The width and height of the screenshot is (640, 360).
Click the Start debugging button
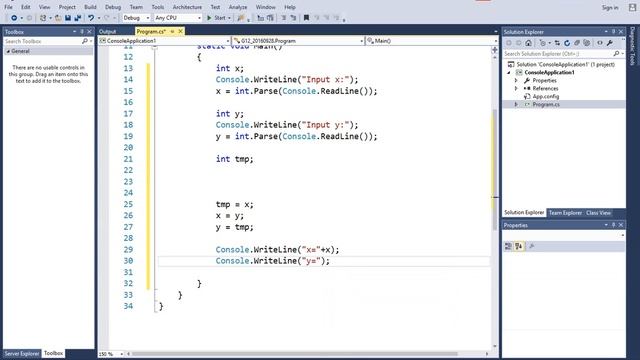click(216, 18)
